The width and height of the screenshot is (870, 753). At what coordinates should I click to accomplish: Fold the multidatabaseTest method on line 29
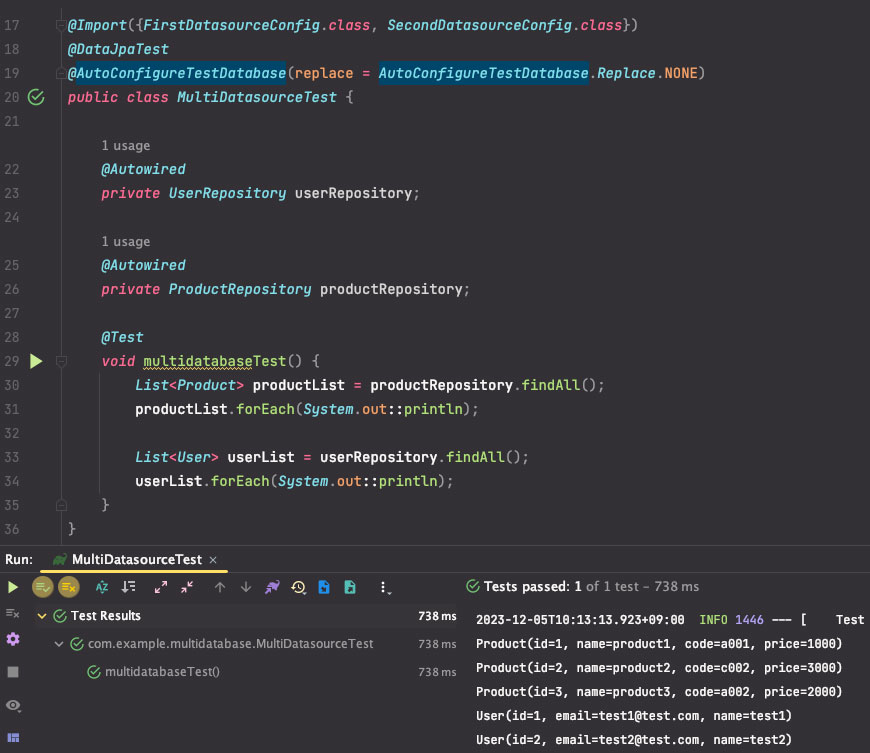61,361
